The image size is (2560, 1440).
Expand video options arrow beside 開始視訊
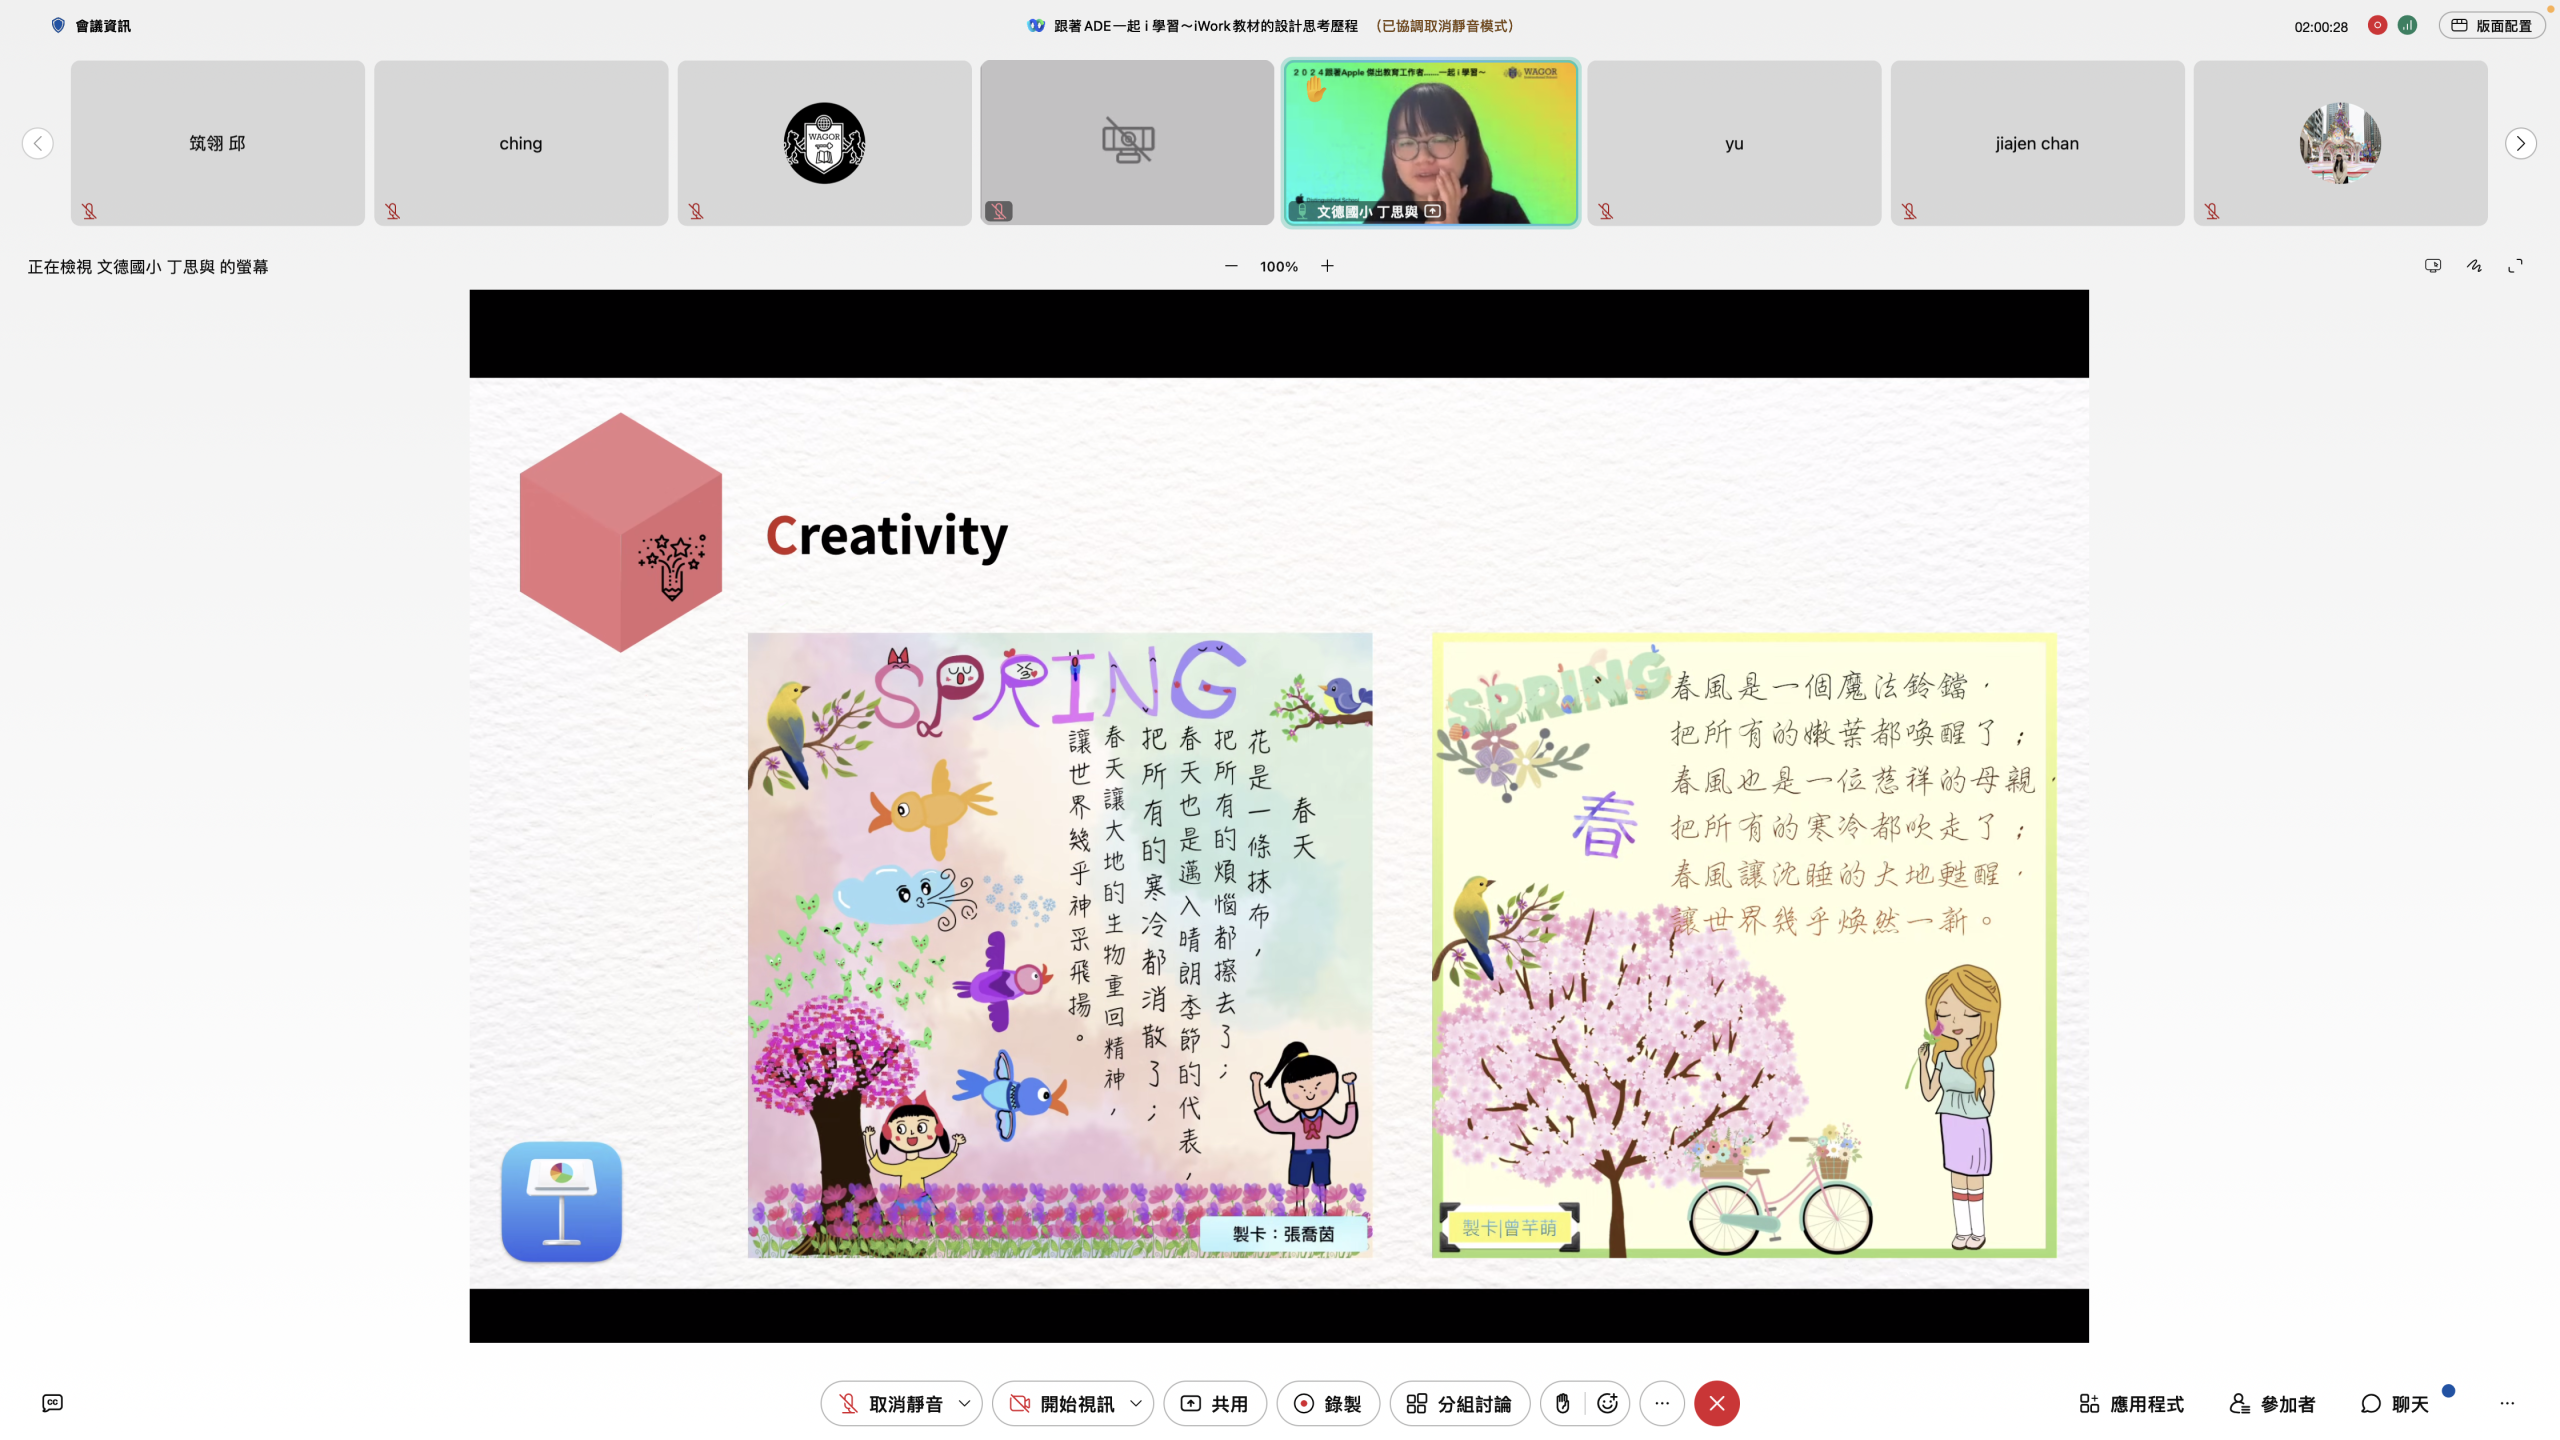[x=1136, y=1403]
